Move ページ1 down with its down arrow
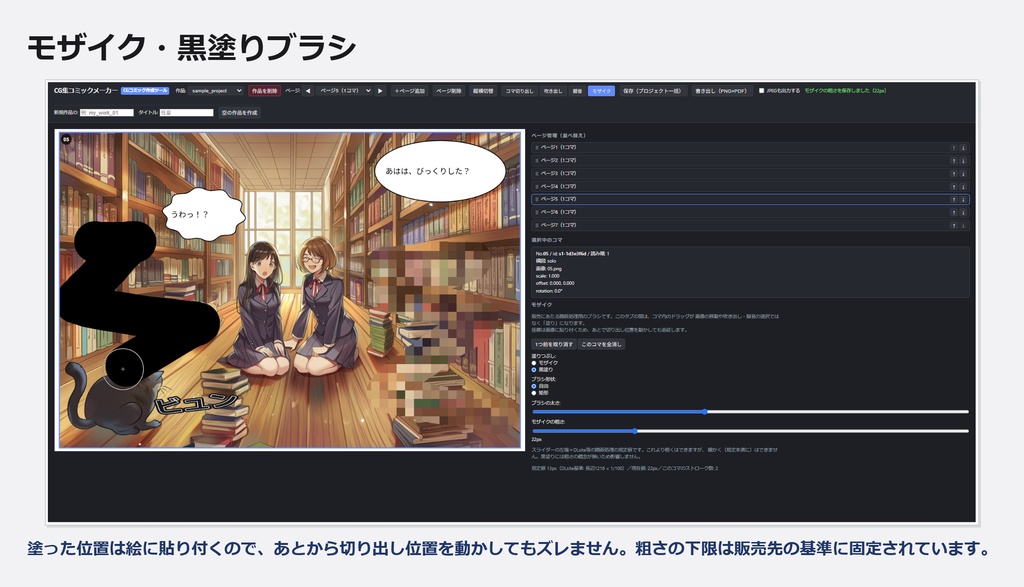 coord(963,148)
